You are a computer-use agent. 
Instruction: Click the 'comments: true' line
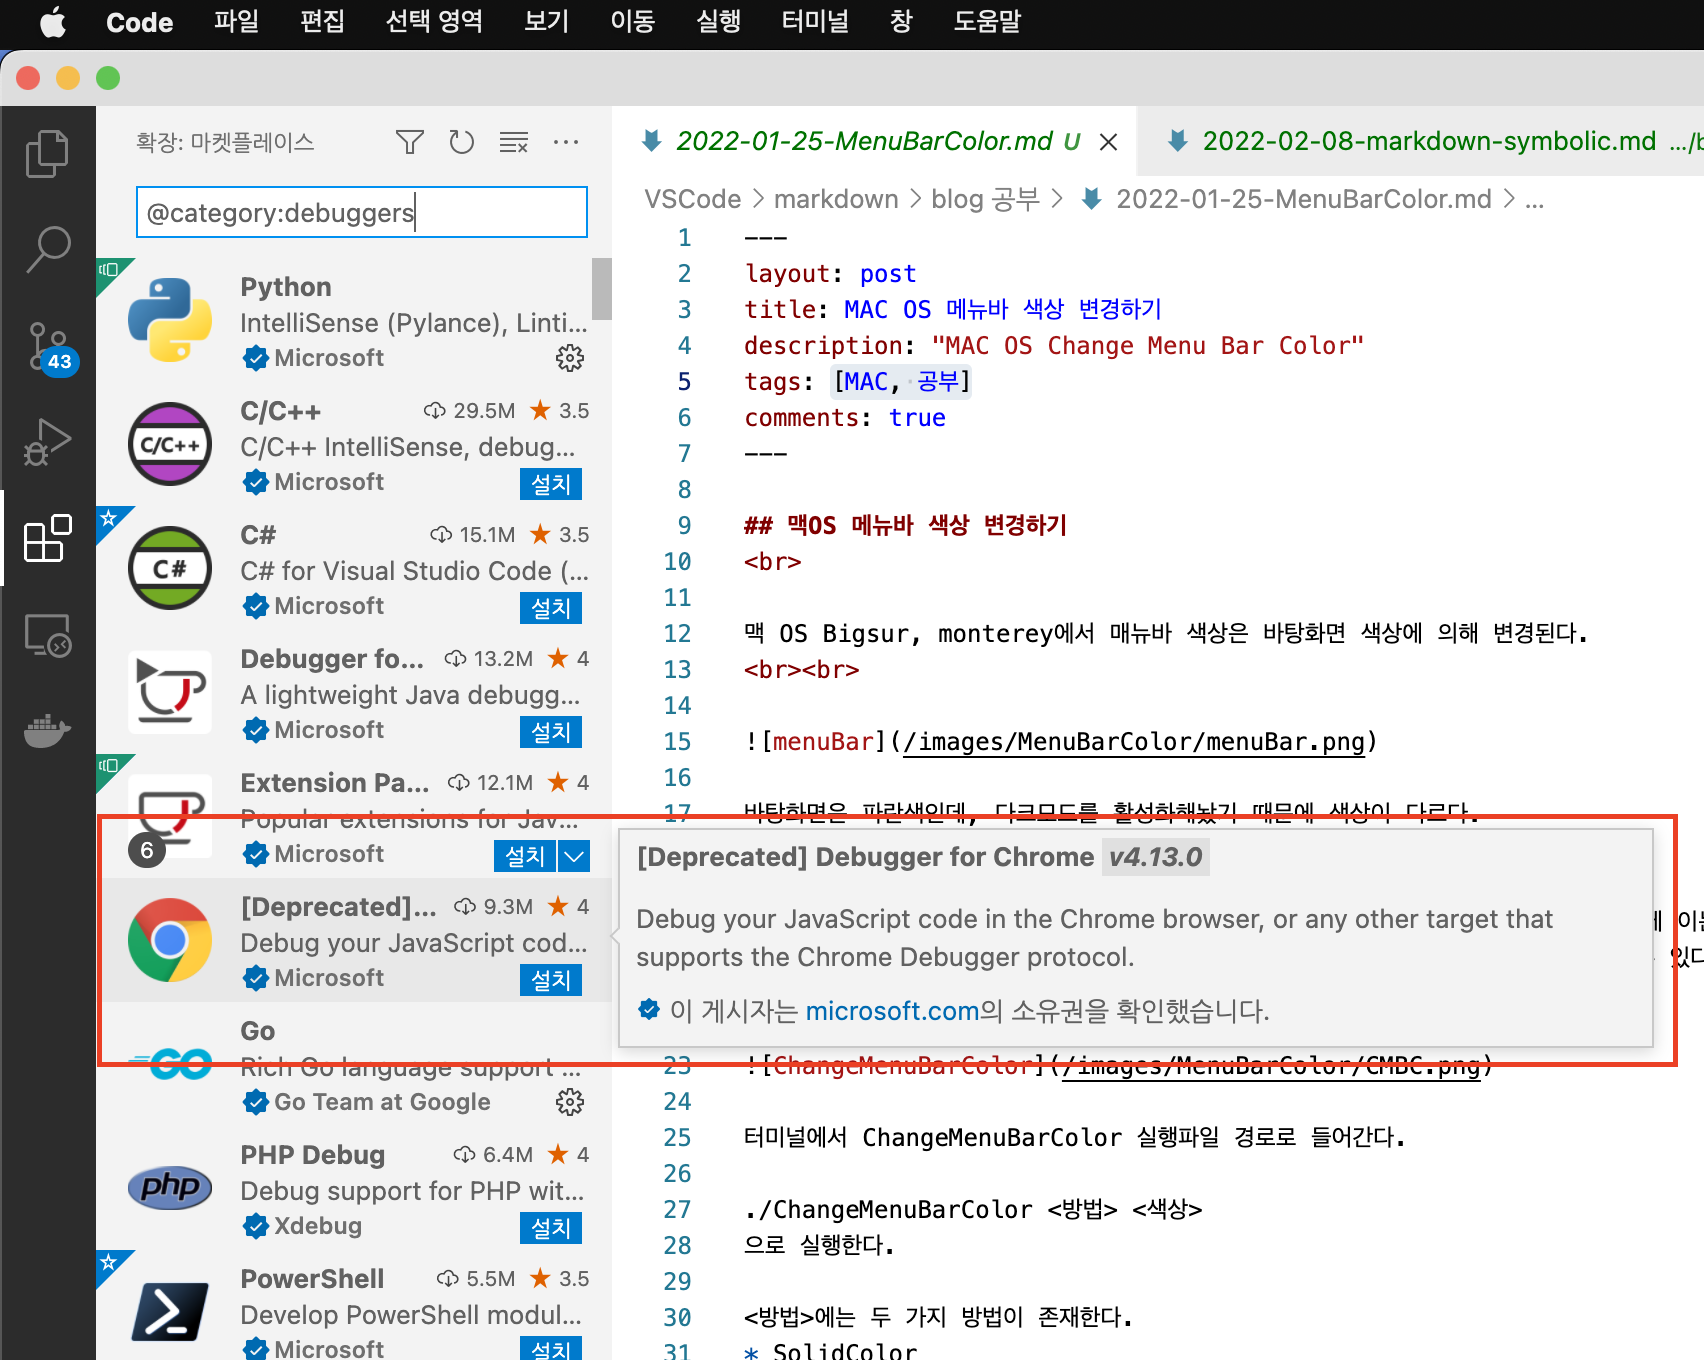coord(845,418)
